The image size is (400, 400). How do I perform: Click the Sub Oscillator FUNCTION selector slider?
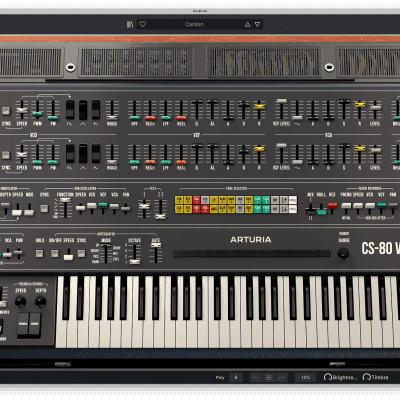click(x=65, y=200)
